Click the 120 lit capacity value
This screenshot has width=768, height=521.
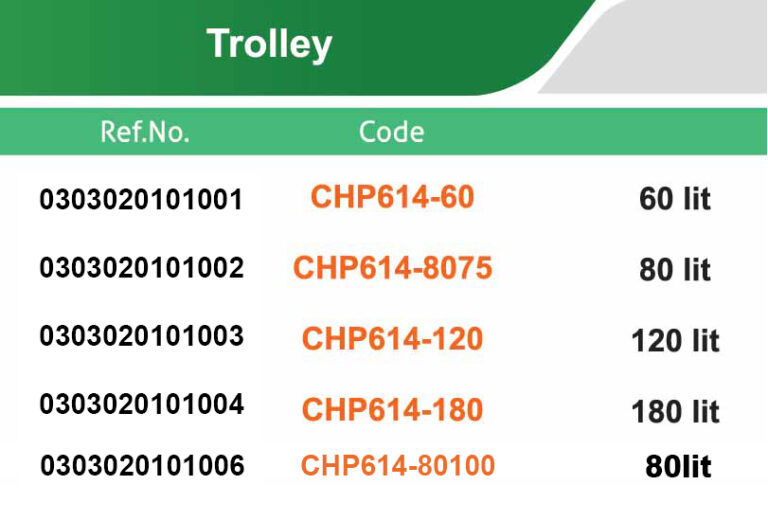[x=675, y=341]
